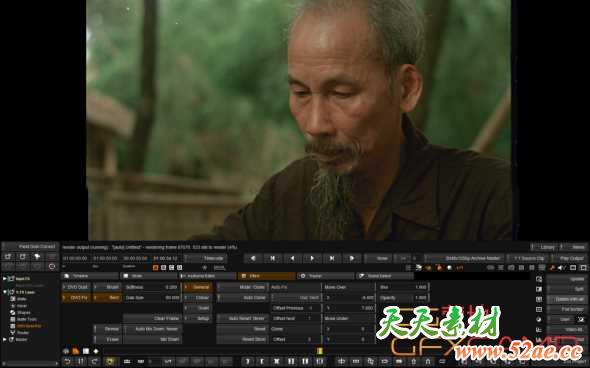The height and width of the screenshot is (368, 590).
Task: Click the yellow gear icon in bottom toolbar
Action: click(x=109, y=362)
